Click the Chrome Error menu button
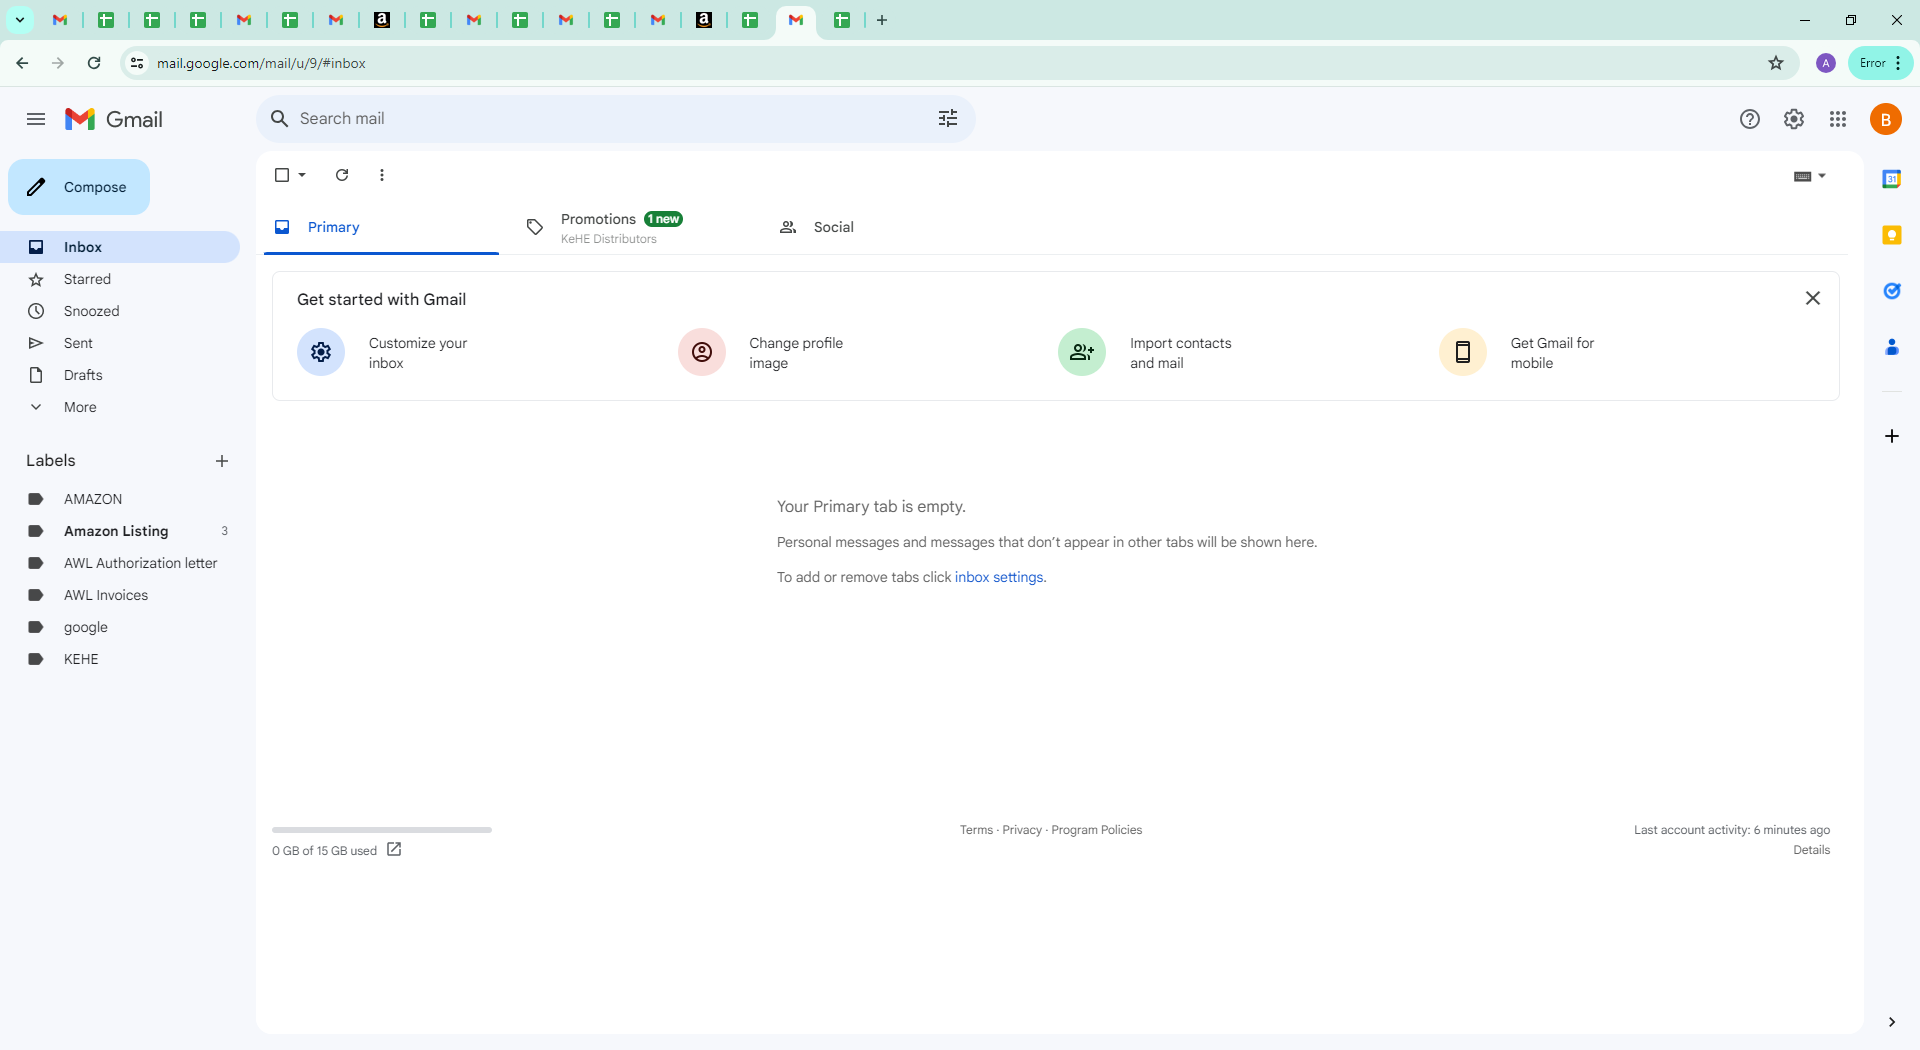 point(1880,63)
